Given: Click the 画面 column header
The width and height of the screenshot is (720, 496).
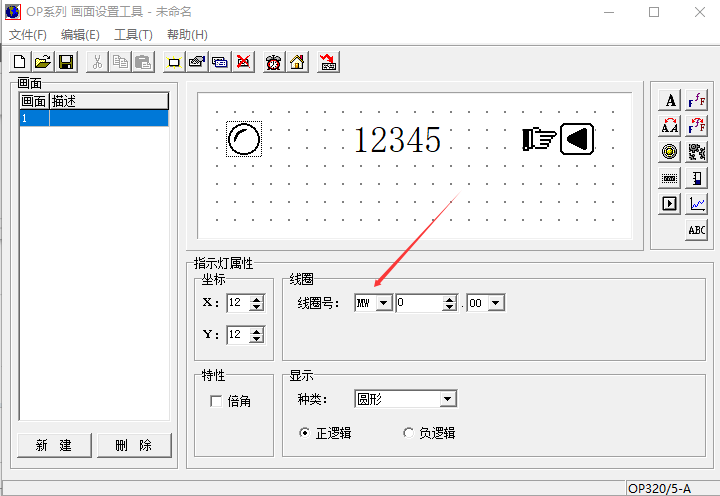Looking at the screenshot, I should tap(34, 101).
